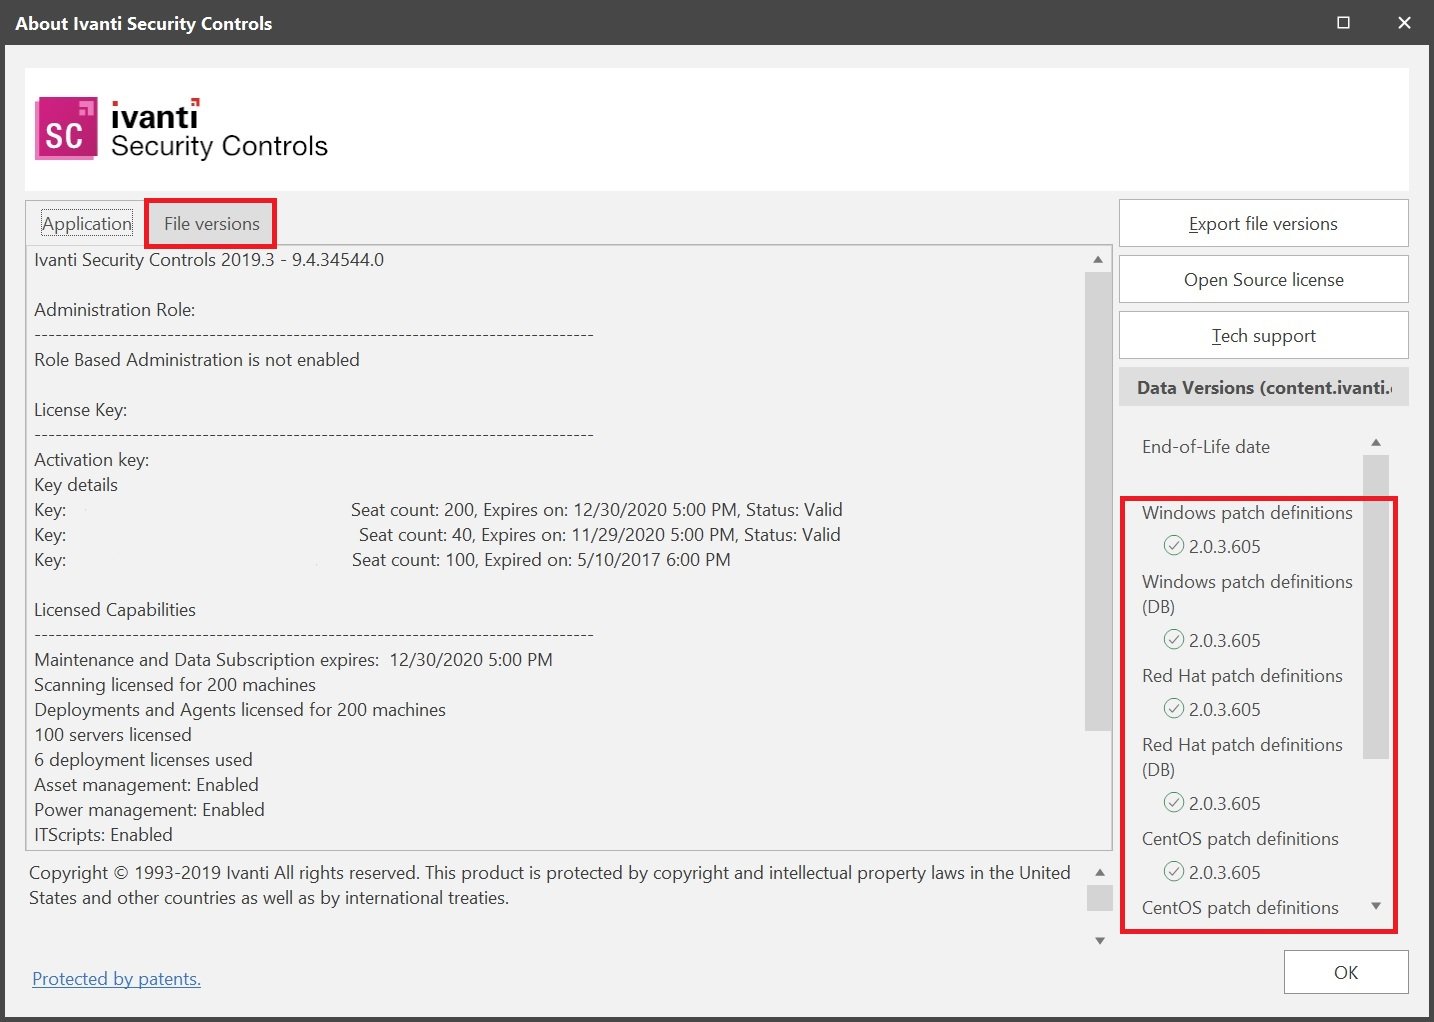Click the Ivanti SC logo icon
Image resolution: width=1434 pixels, height=1022 pixels.
click(x=66, y=129)
